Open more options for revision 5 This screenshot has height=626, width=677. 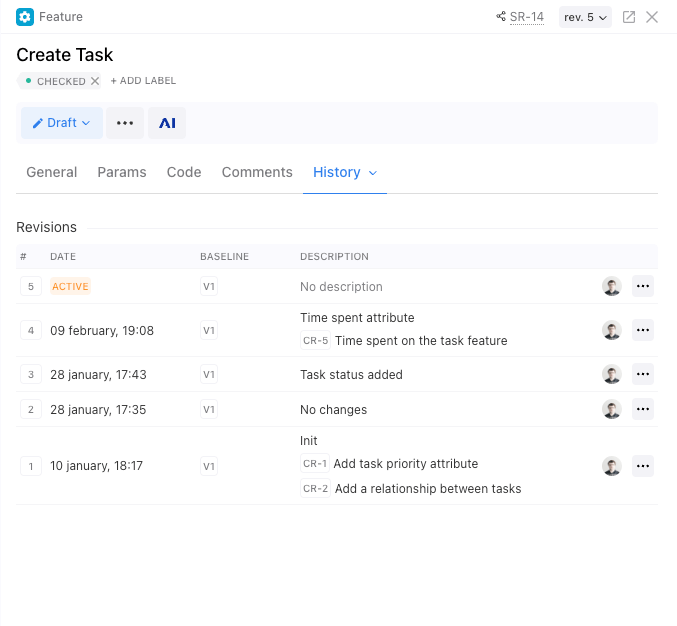click(643, 287)
